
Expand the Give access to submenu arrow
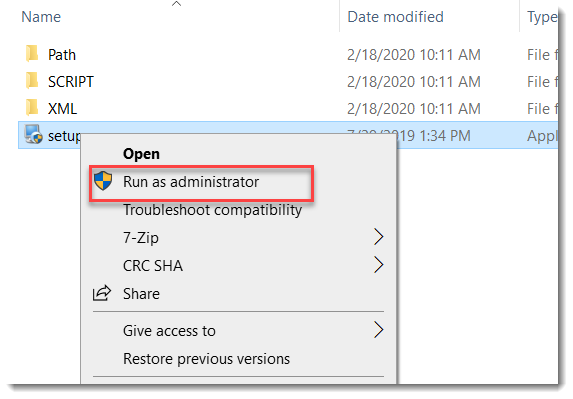coord(379,330)
